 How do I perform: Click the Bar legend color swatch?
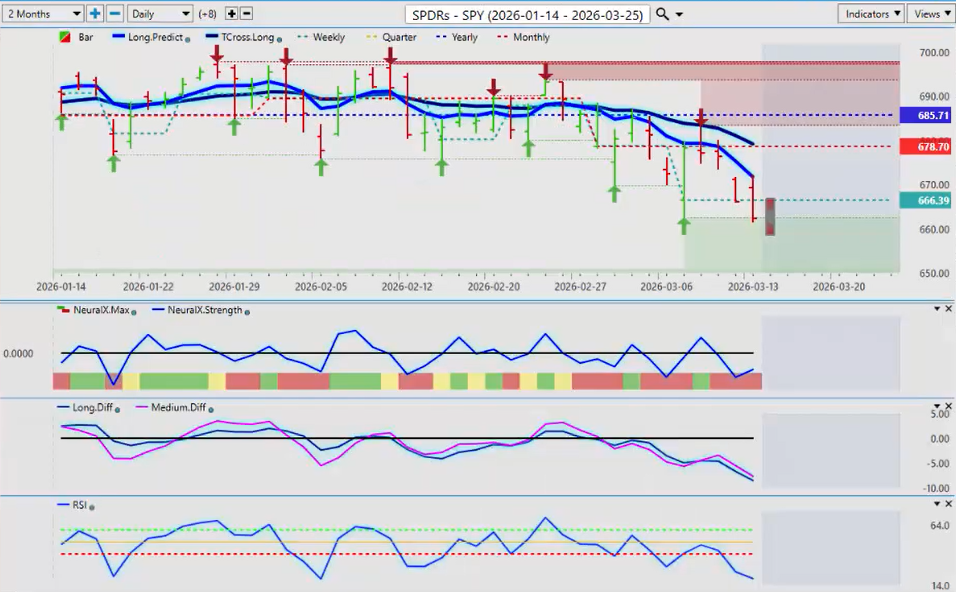[x=66, y=38]
